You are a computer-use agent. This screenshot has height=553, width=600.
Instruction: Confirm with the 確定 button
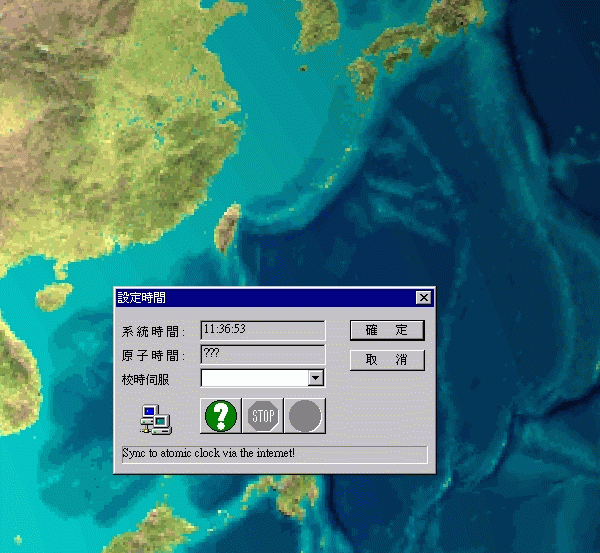[x=387, y=330]
